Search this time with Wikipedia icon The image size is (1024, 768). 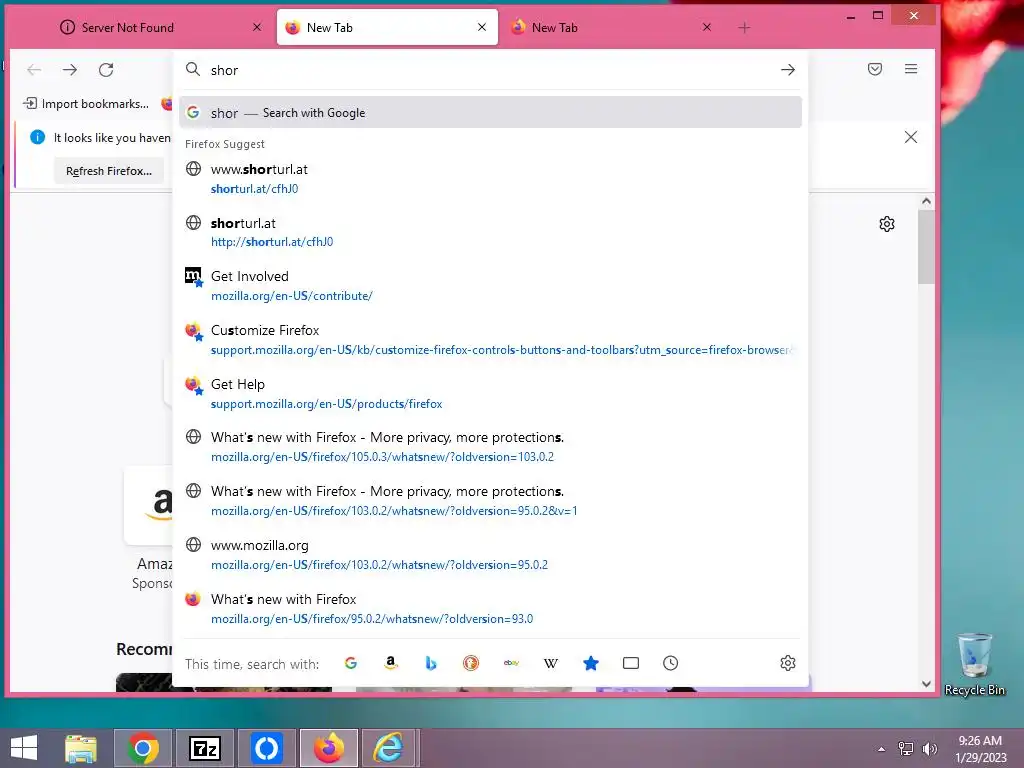click(551, 664)
